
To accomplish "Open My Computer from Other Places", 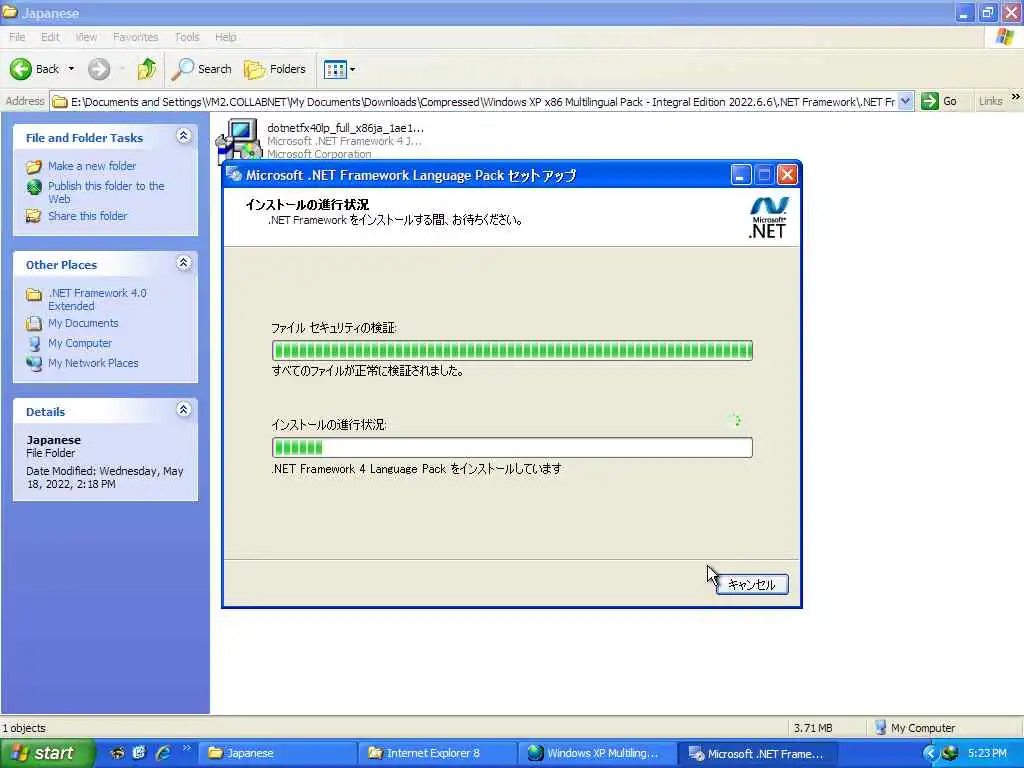I will coord(80,343).
